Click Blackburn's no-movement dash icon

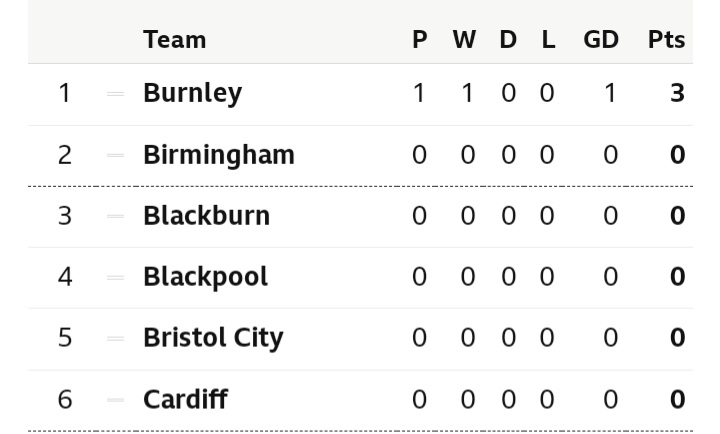click(x=115, y=217)
